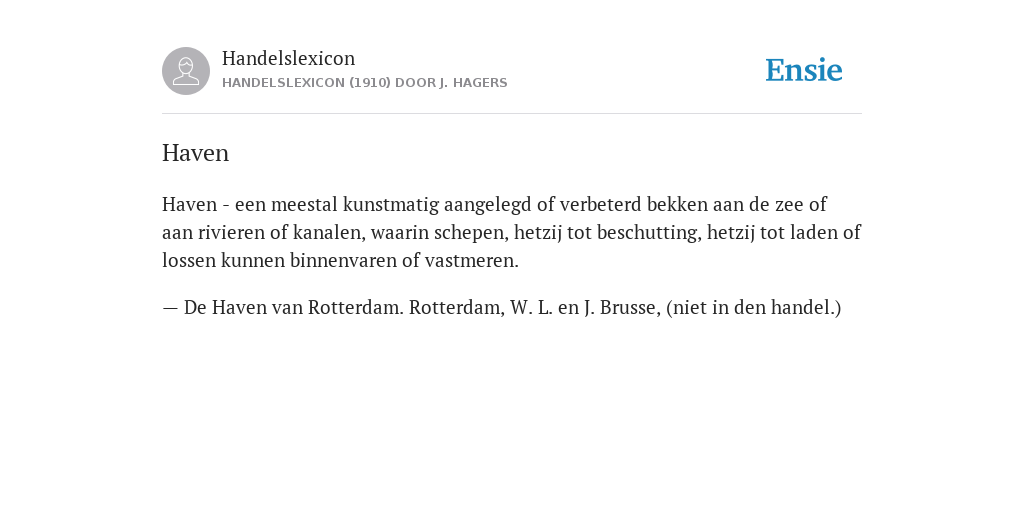Click the De Haven van Rotterdam reference line

502,308
